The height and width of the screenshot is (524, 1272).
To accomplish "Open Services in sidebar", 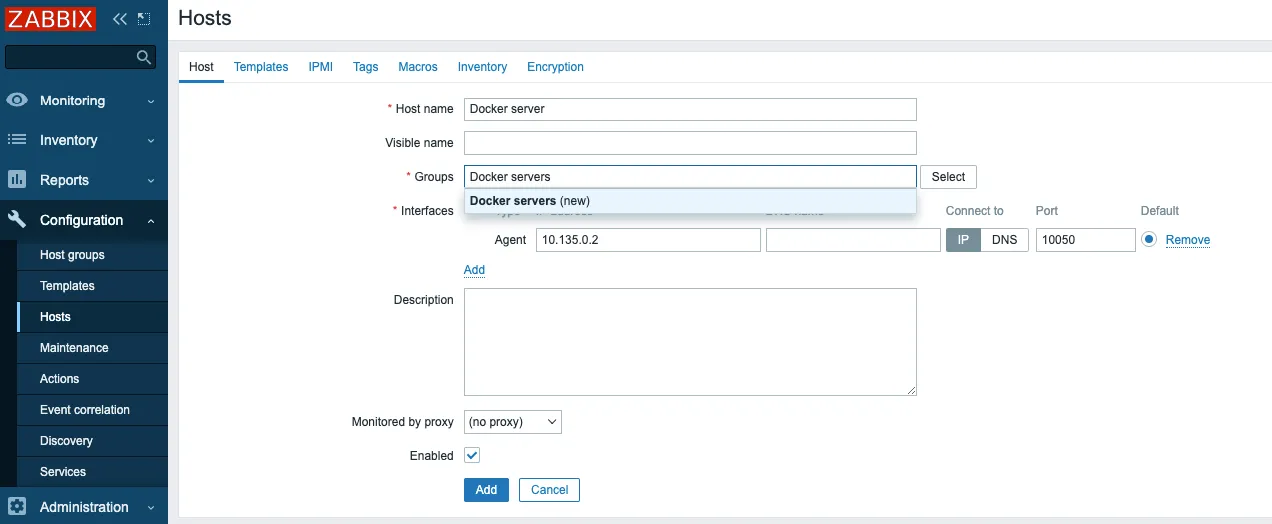I will point(92,472).
